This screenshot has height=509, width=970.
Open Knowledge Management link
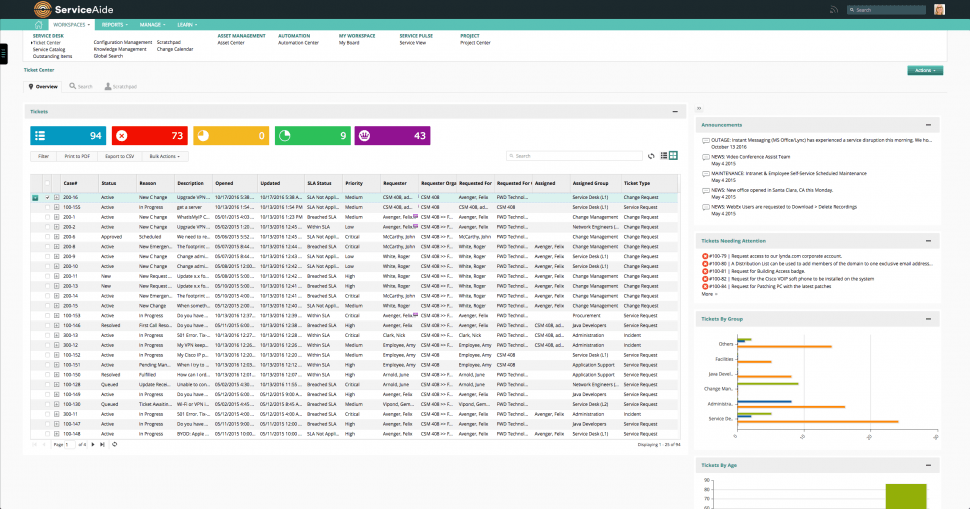point(120,49)
